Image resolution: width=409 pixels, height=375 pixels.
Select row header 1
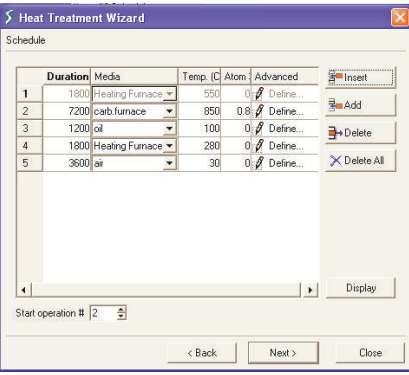point(30,94)
